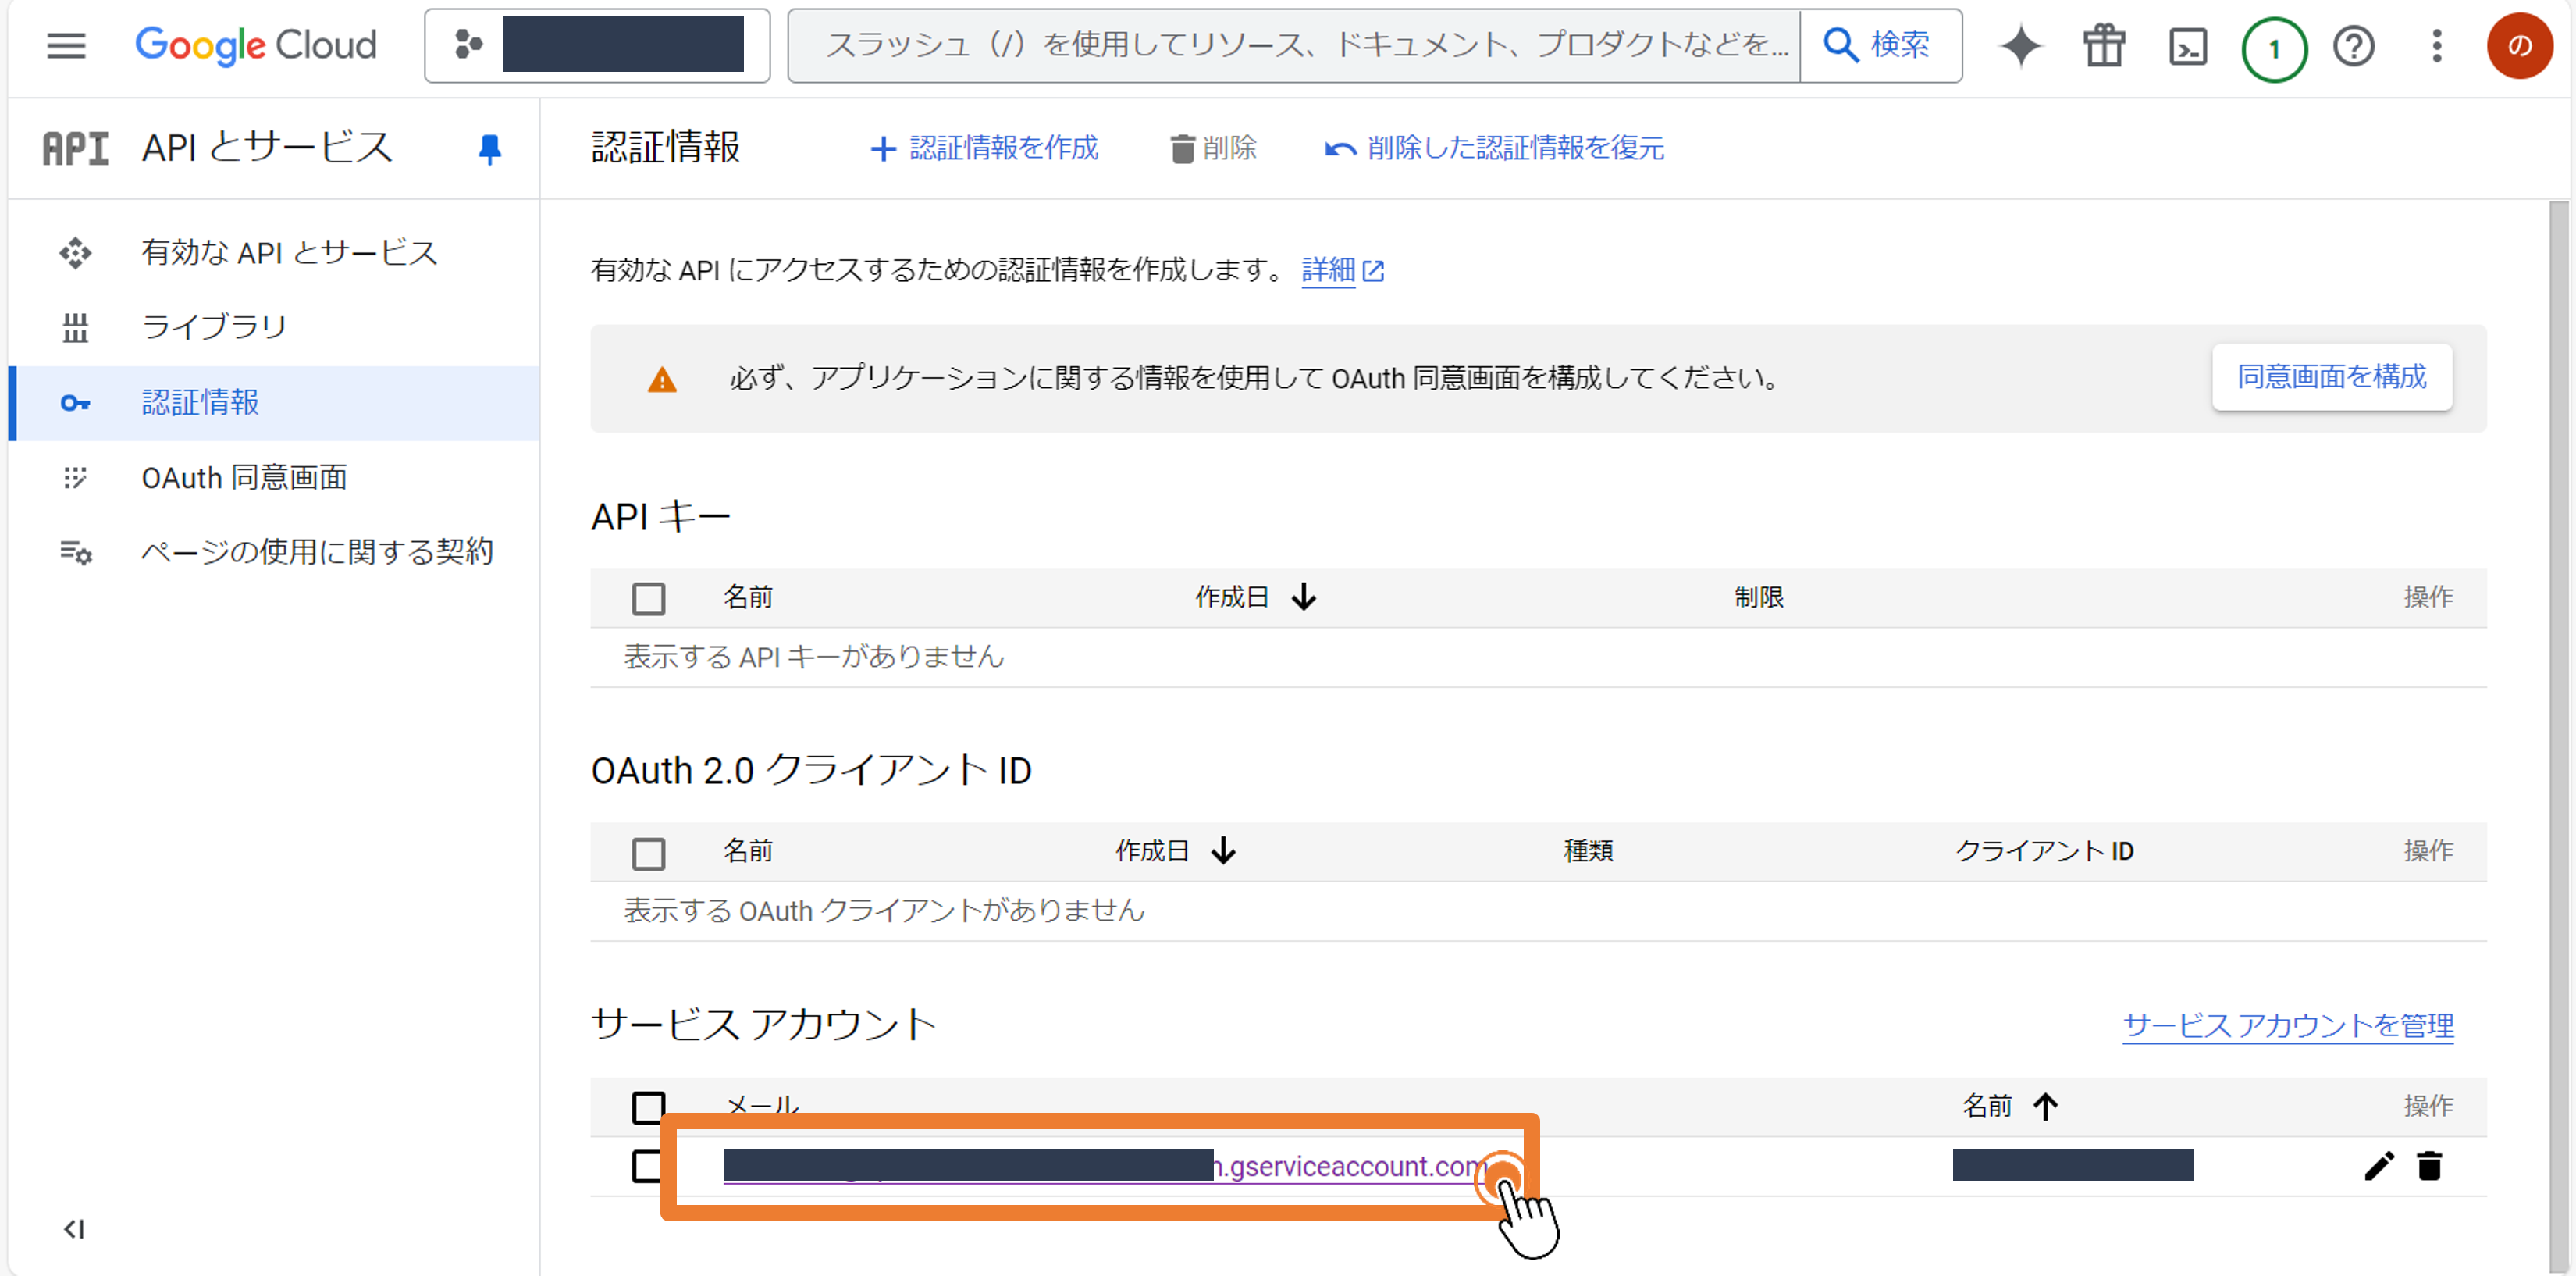Toggle select-all checkbox for サービス アカウント
Screen dimensions: 2576x1276
click(x=649, y=1108)
